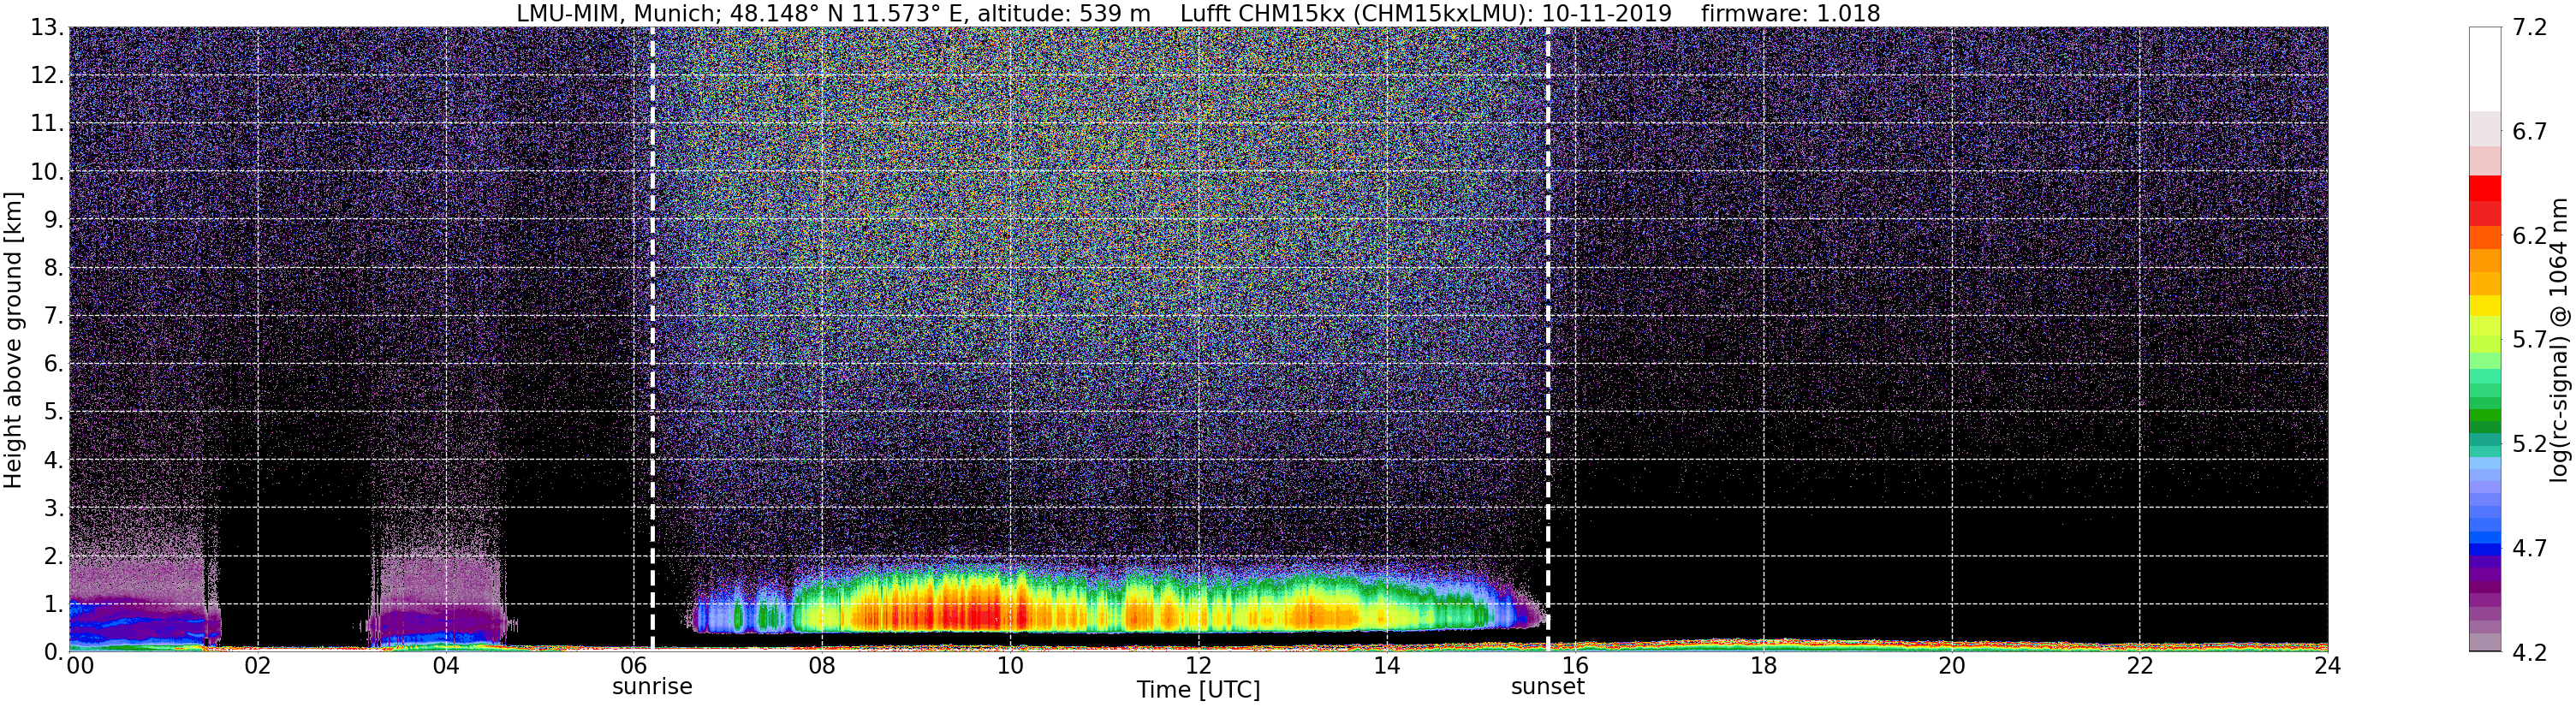Click the x-axis tick label '06'
Viewport: 2576px width, 707px height.
[x=634, y=666]
